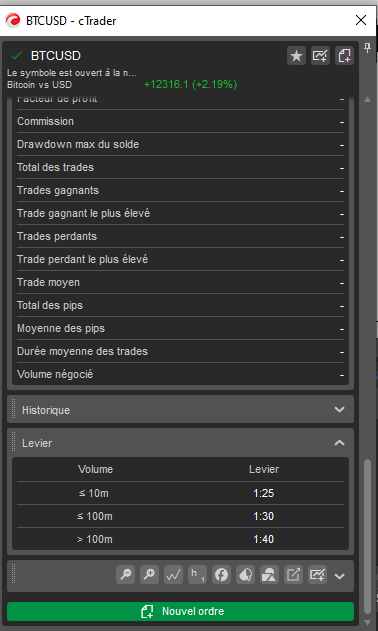Click the Nouvel ordre button

click(180, 611)
